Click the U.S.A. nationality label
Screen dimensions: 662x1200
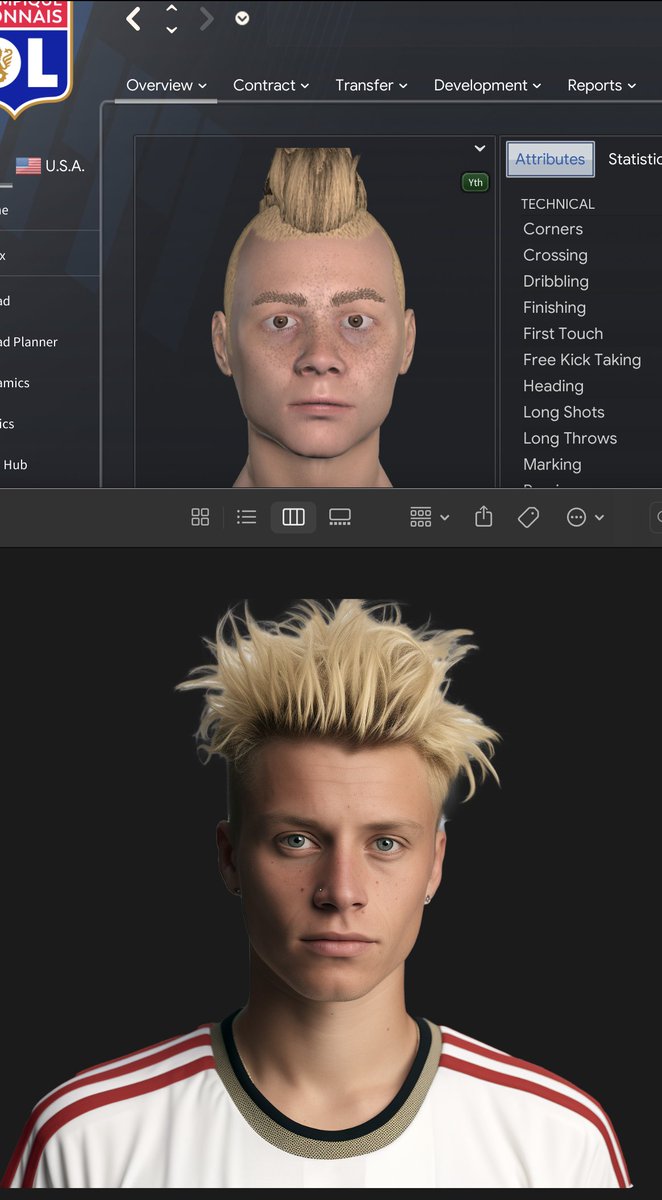pyautogui.click(x=65, y=166)
